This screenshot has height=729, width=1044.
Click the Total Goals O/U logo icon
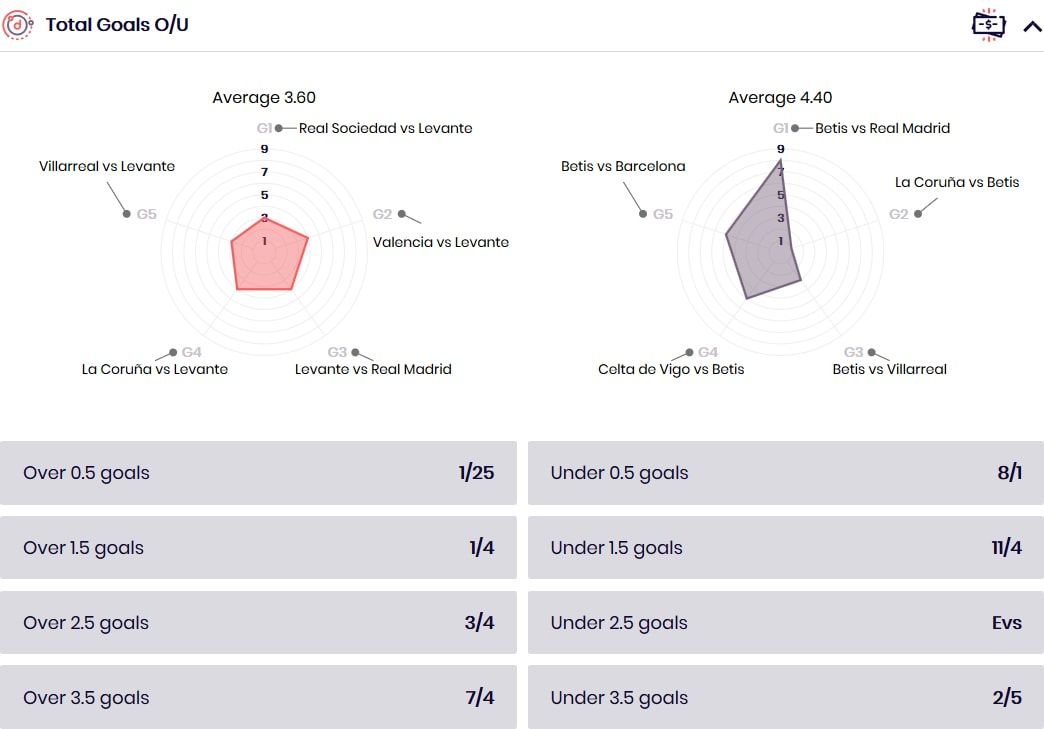pos(17,25)
